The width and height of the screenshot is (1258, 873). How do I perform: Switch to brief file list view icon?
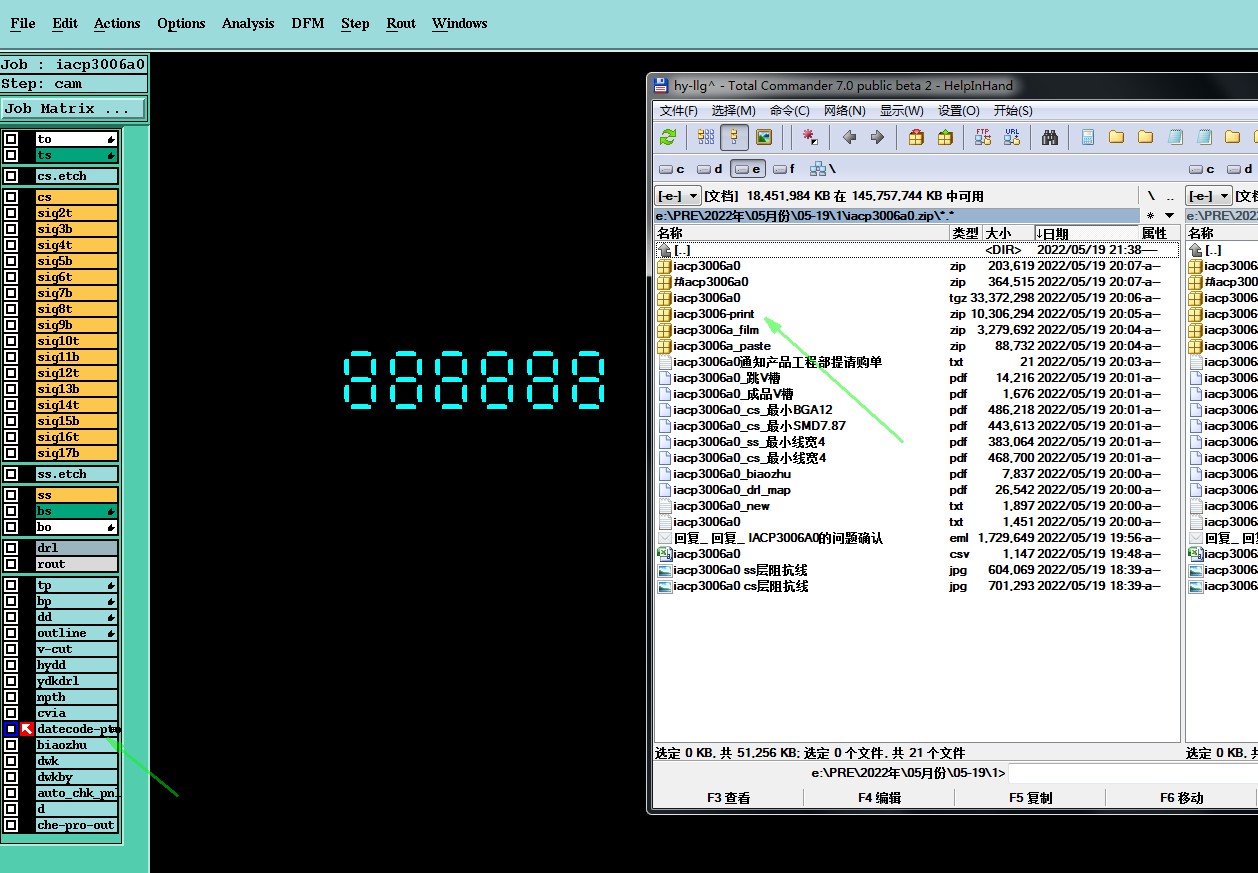[x=706, y=137]
